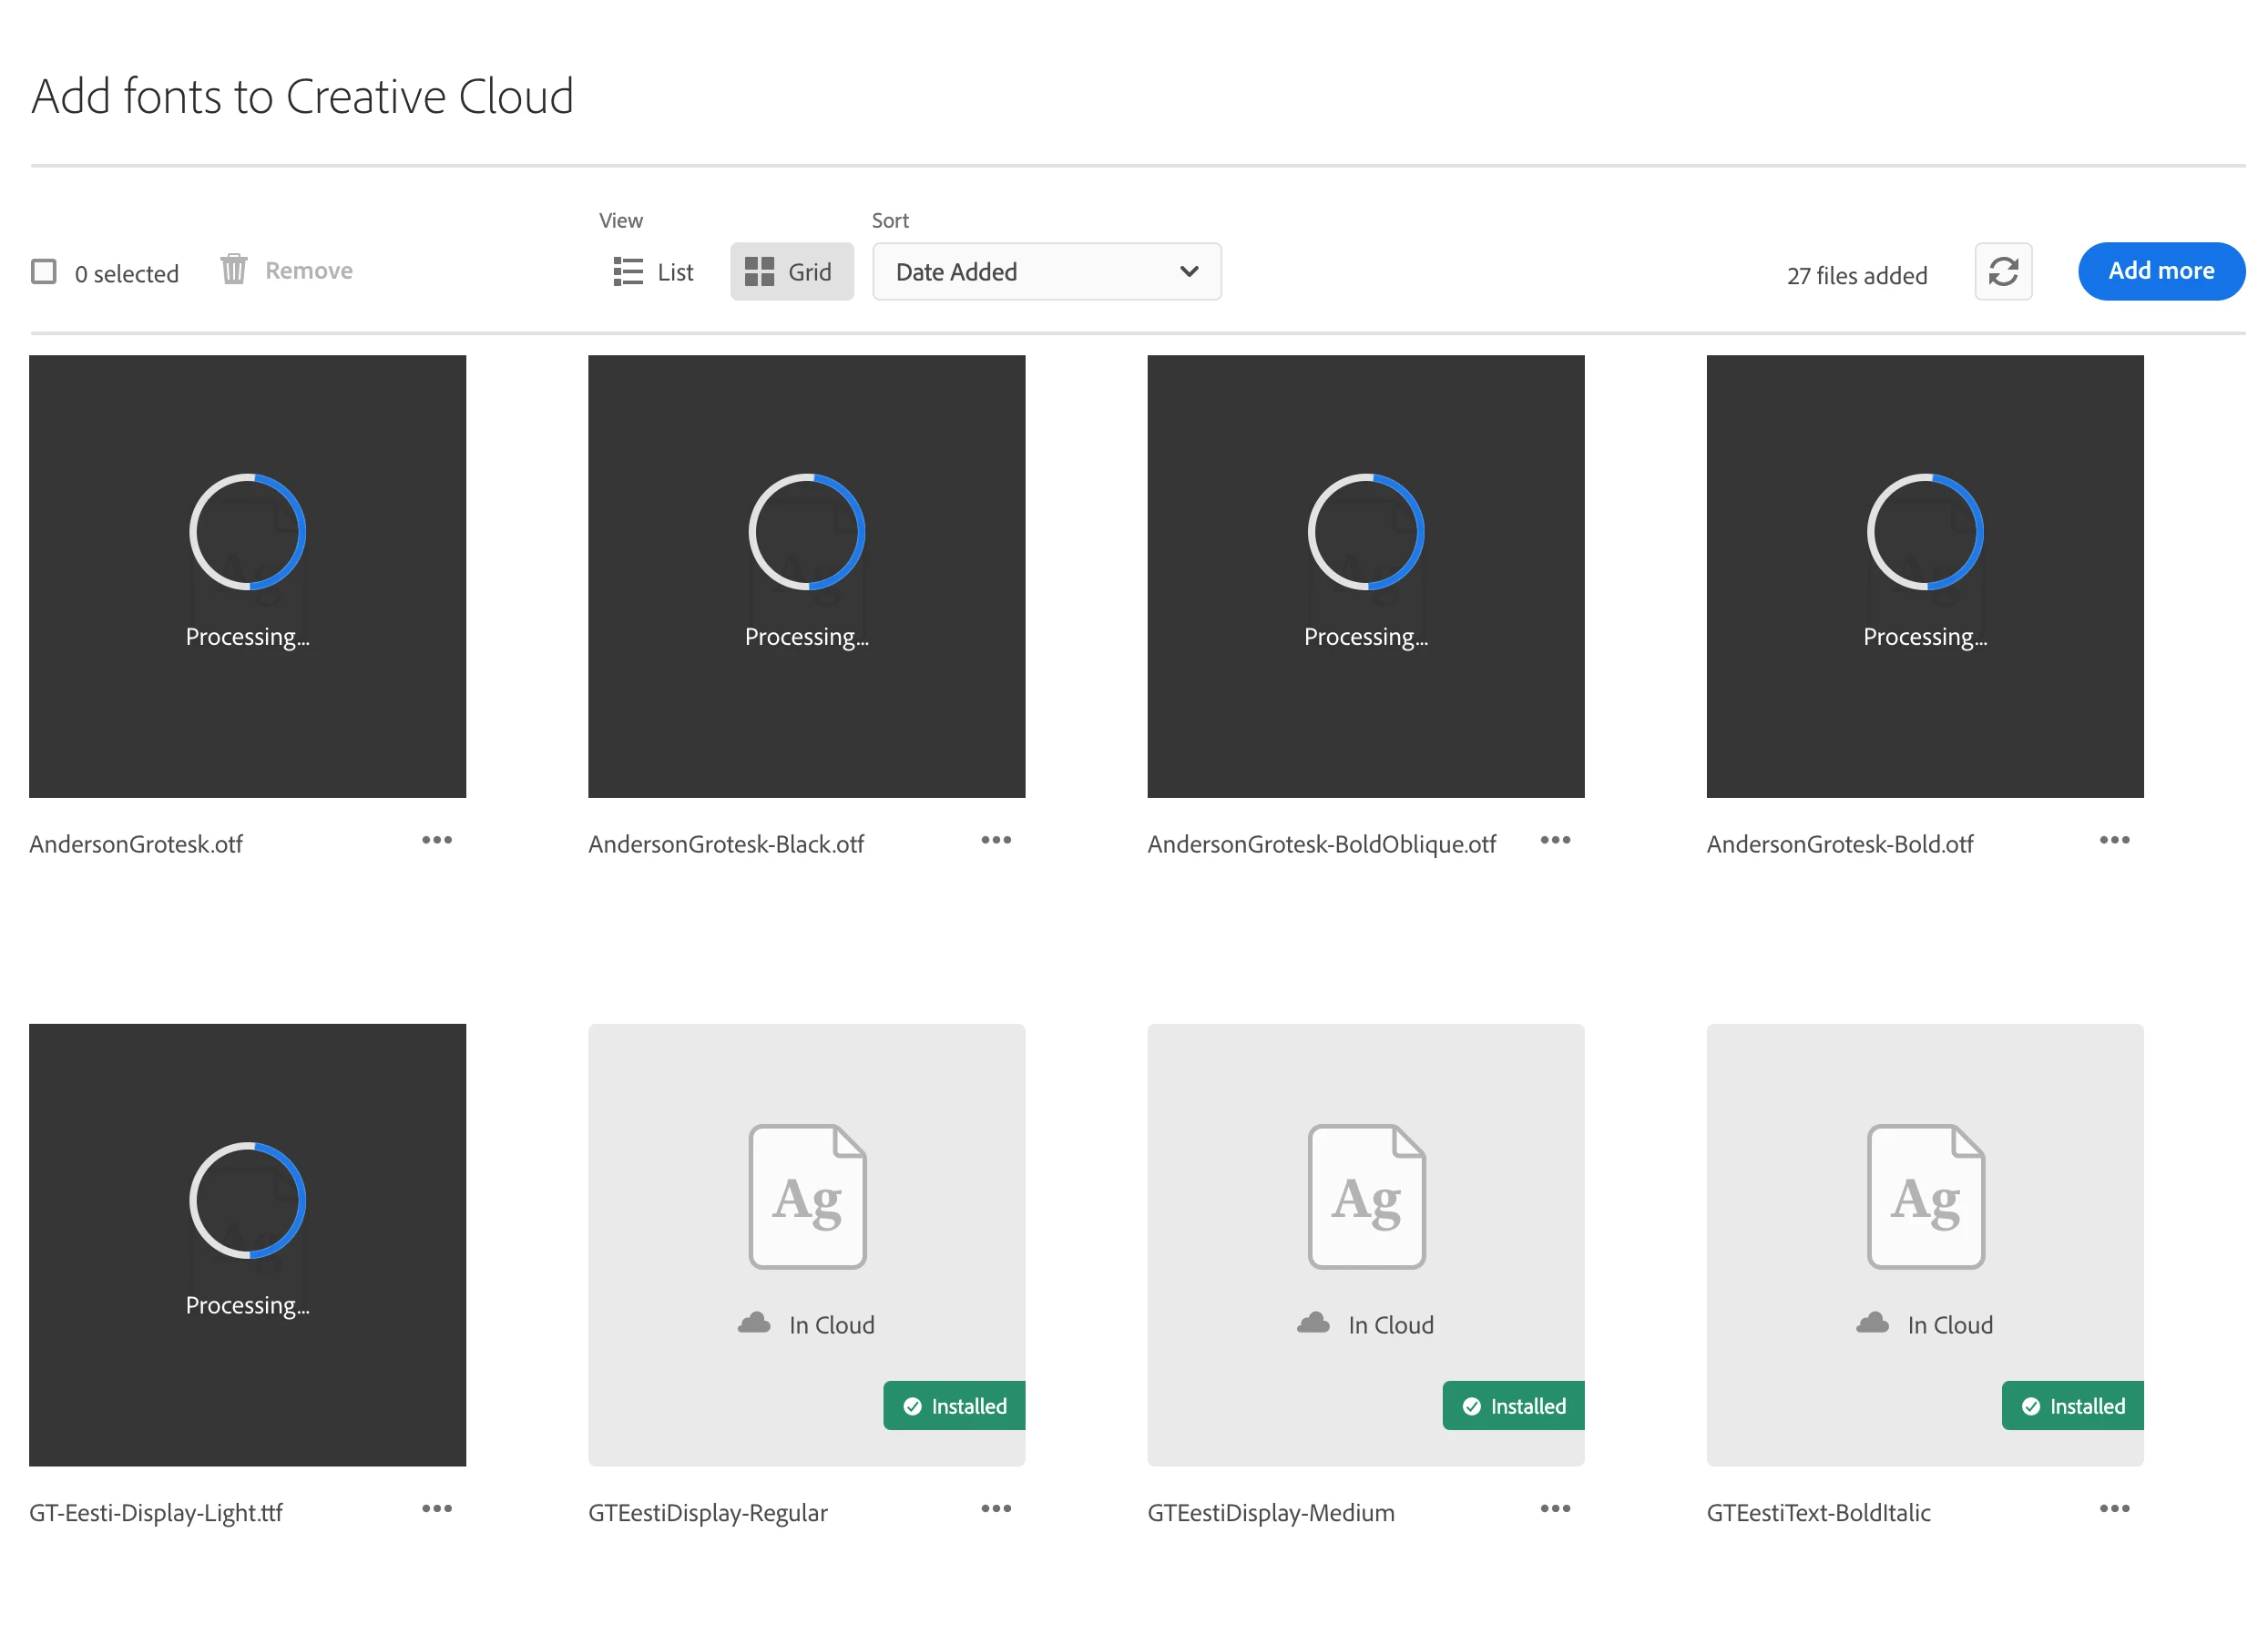Open more options for GTEestiDisplay-Regular
This screenshot has width=2268, height=1625.
pyautogui.click(x=995, y=1508)
